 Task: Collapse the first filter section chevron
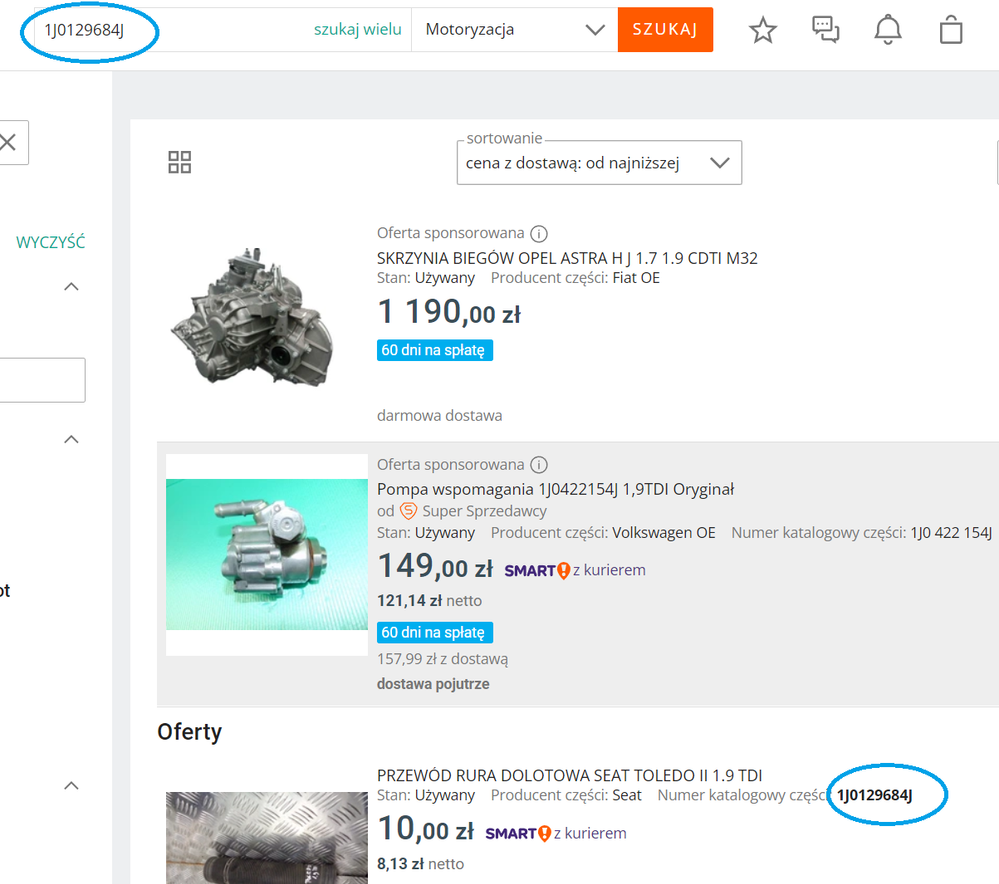pos(71,287)
